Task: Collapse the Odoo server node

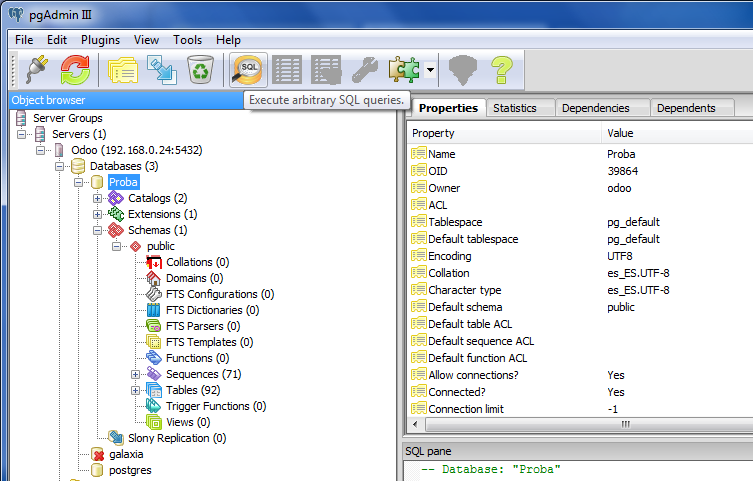Action: click(x=40, y=150)
